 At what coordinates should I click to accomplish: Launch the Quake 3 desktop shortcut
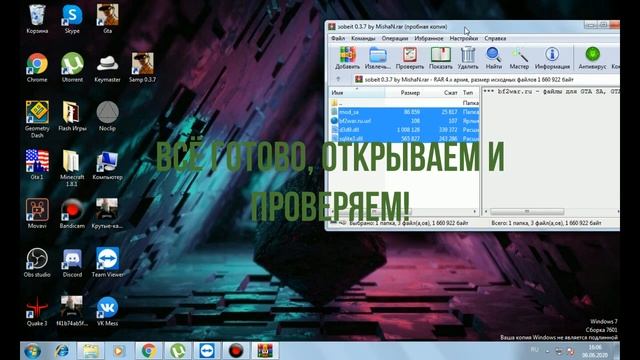pyautogui.click(x=37, y=311)
